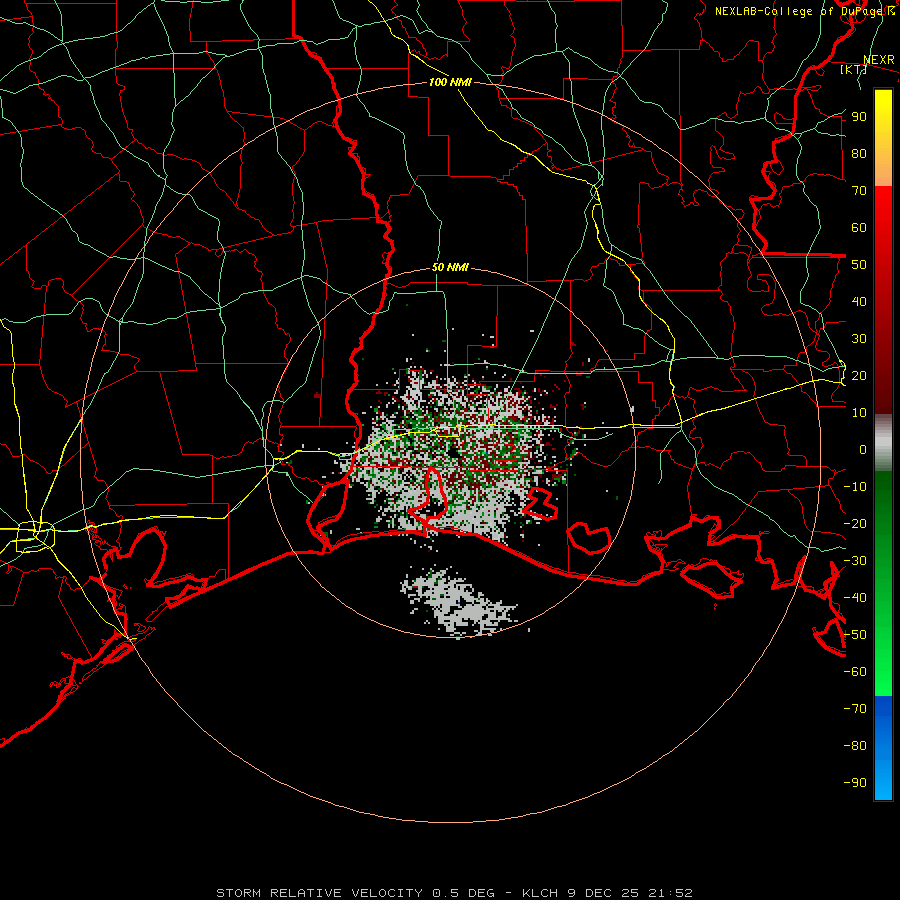Click the dark green -20 kt color band
The image size is (900, 900).
[883, 523]
